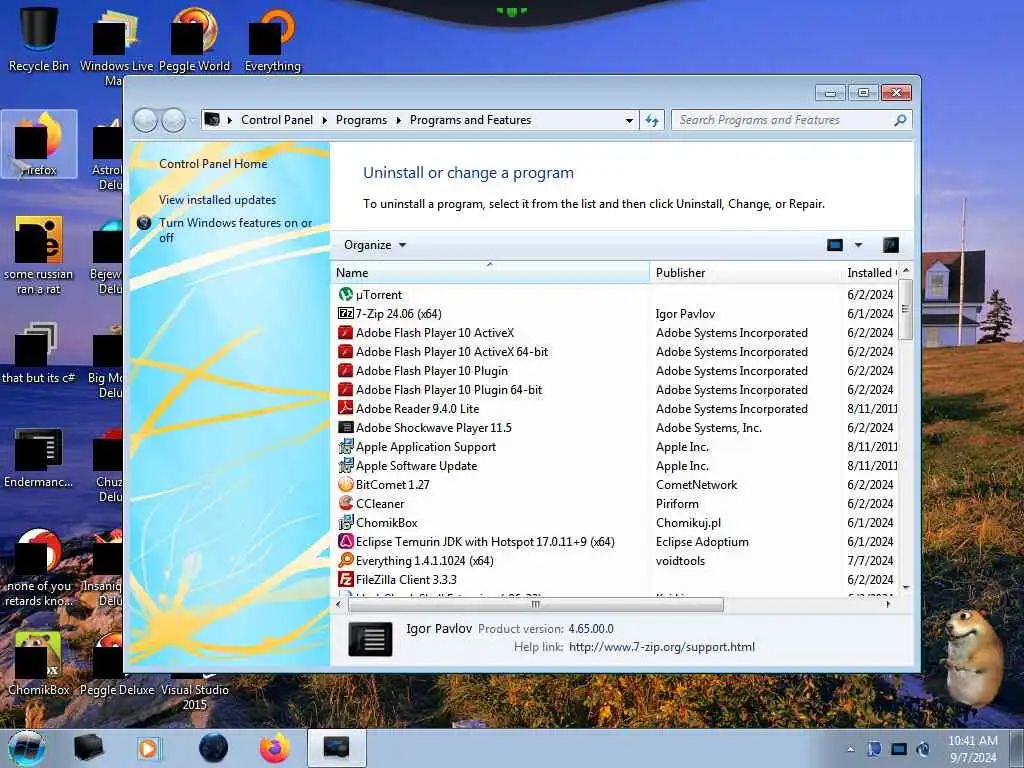This screenshot has height=768, width=1024.
Task: Expand the arrow after Programs breadcrumb
Action: click(x=398, y=120)
